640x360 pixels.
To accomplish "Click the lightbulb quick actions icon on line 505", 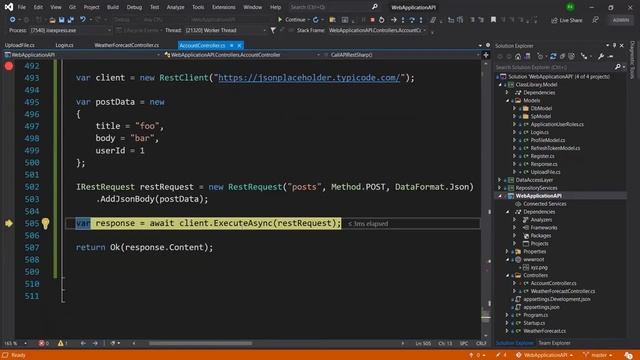I will click(45, 223).
